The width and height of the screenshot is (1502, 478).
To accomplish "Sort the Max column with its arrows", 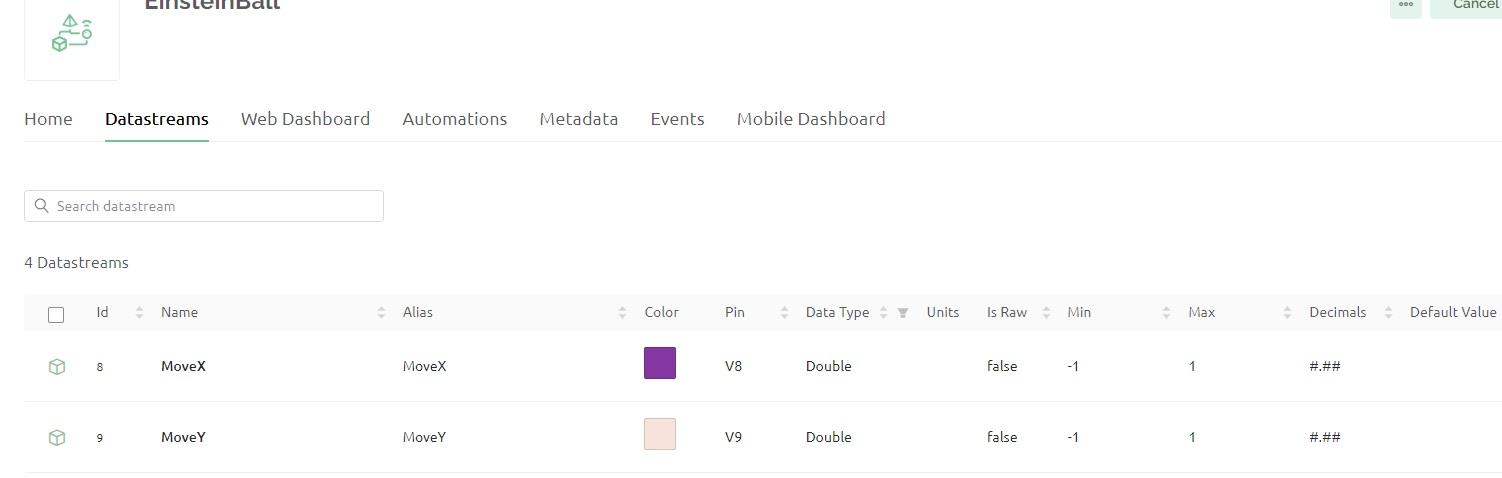I will (1287, 313).
